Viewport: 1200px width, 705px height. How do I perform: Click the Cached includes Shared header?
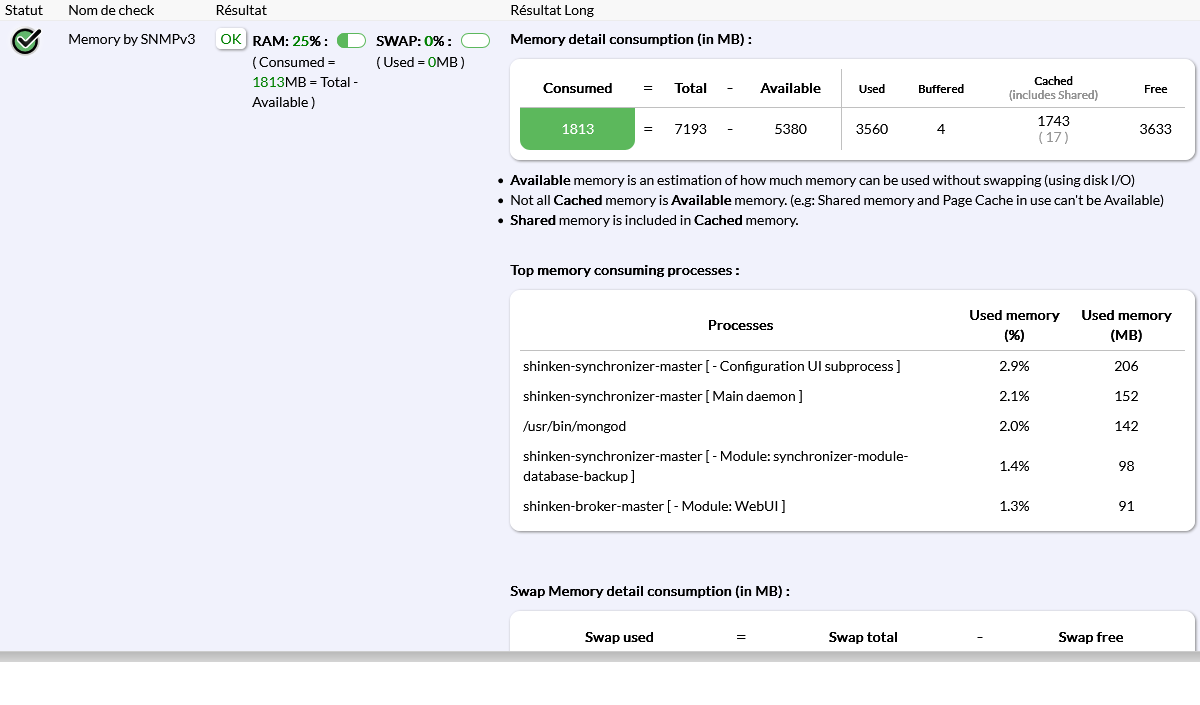click(1053, 88)
